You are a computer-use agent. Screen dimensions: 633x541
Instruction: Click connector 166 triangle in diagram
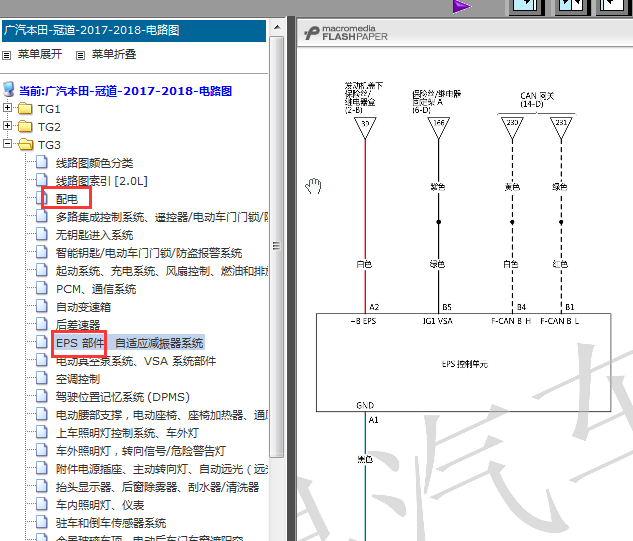pyautogui.click(x=438, y=127)
